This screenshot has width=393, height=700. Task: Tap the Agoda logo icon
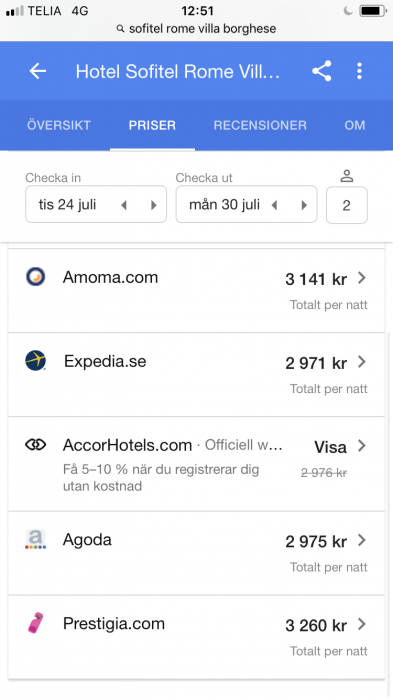[35, 539]
